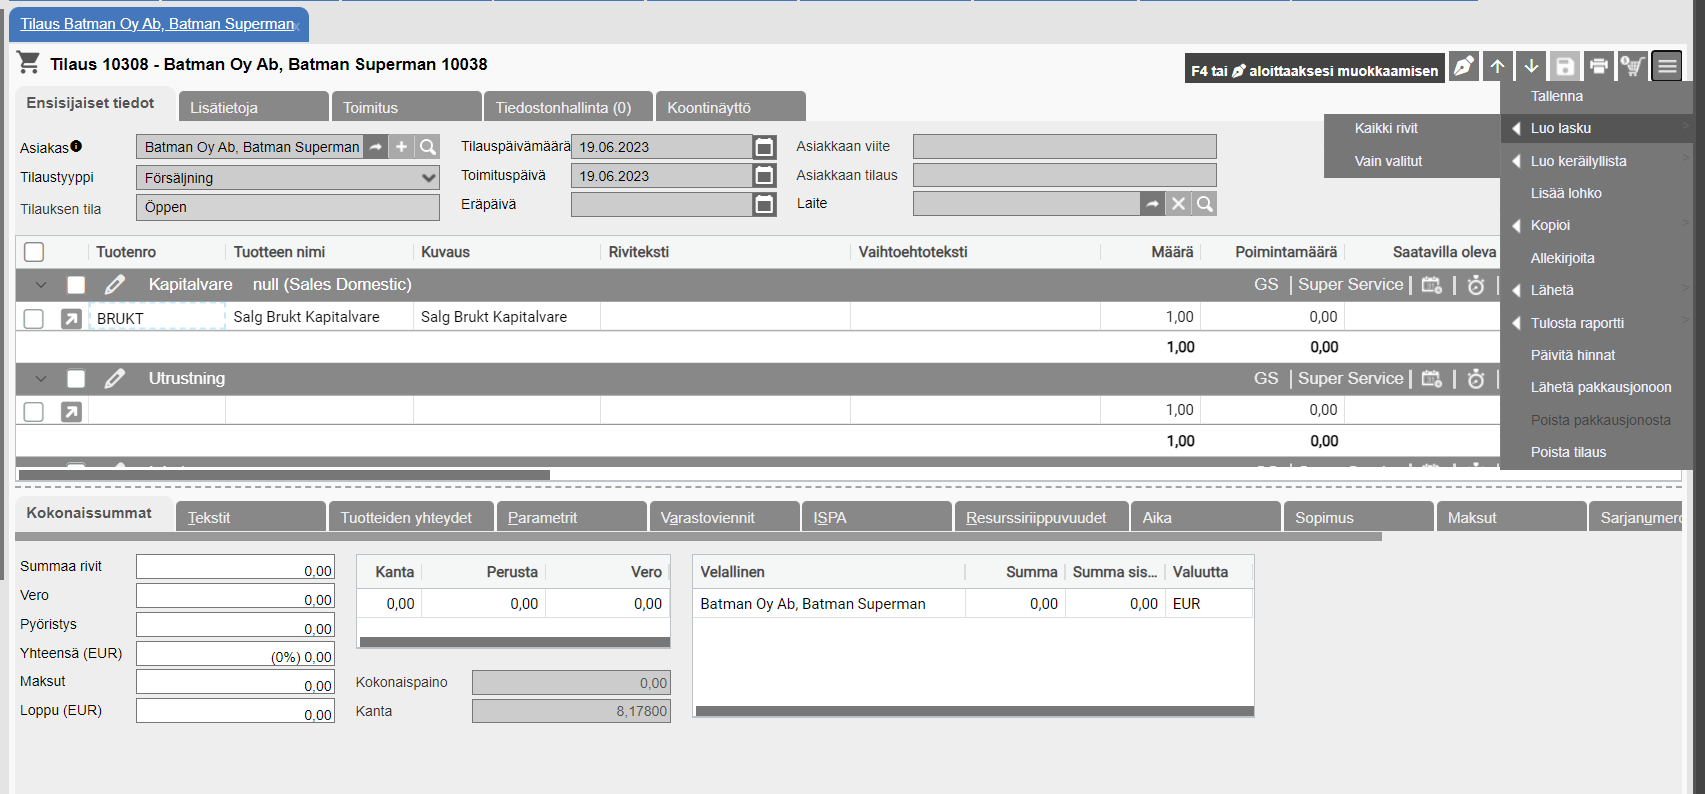
Task: Open calendar for Eräpäivä
Action: point(764,204)
